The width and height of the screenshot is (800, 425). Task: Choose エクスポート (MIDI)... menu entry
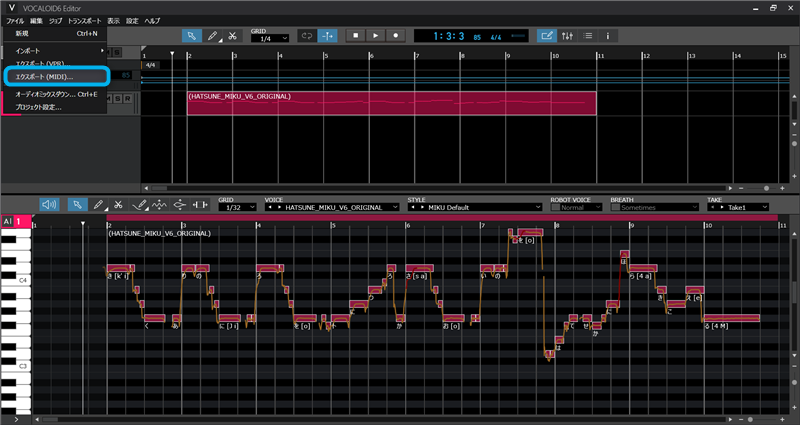pyautogui.click(x=56, y=77)
